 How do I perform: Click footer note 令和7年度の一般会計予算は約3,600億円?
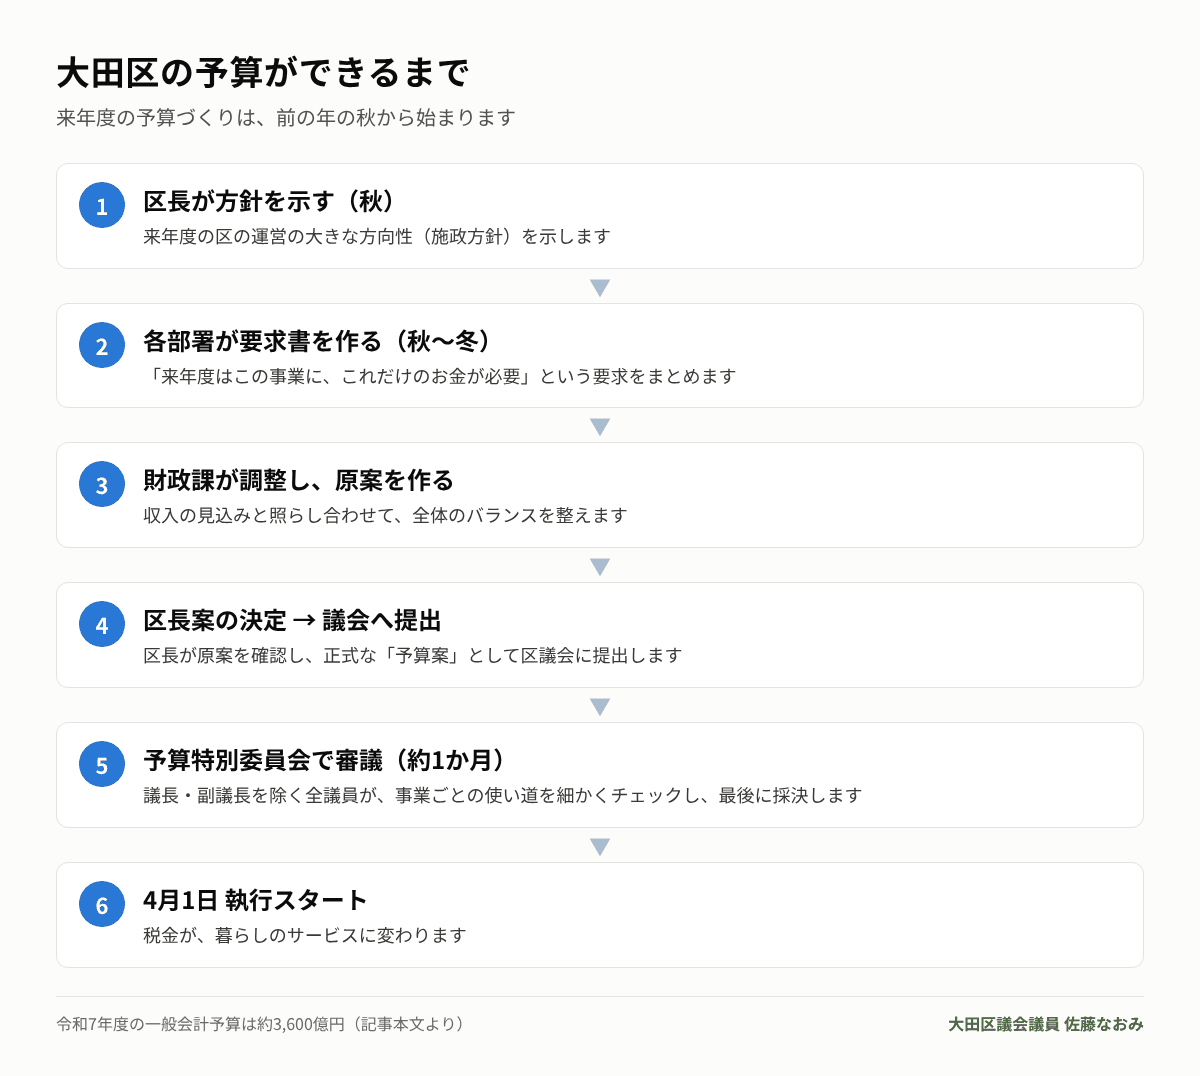(x=263, y=1025)
